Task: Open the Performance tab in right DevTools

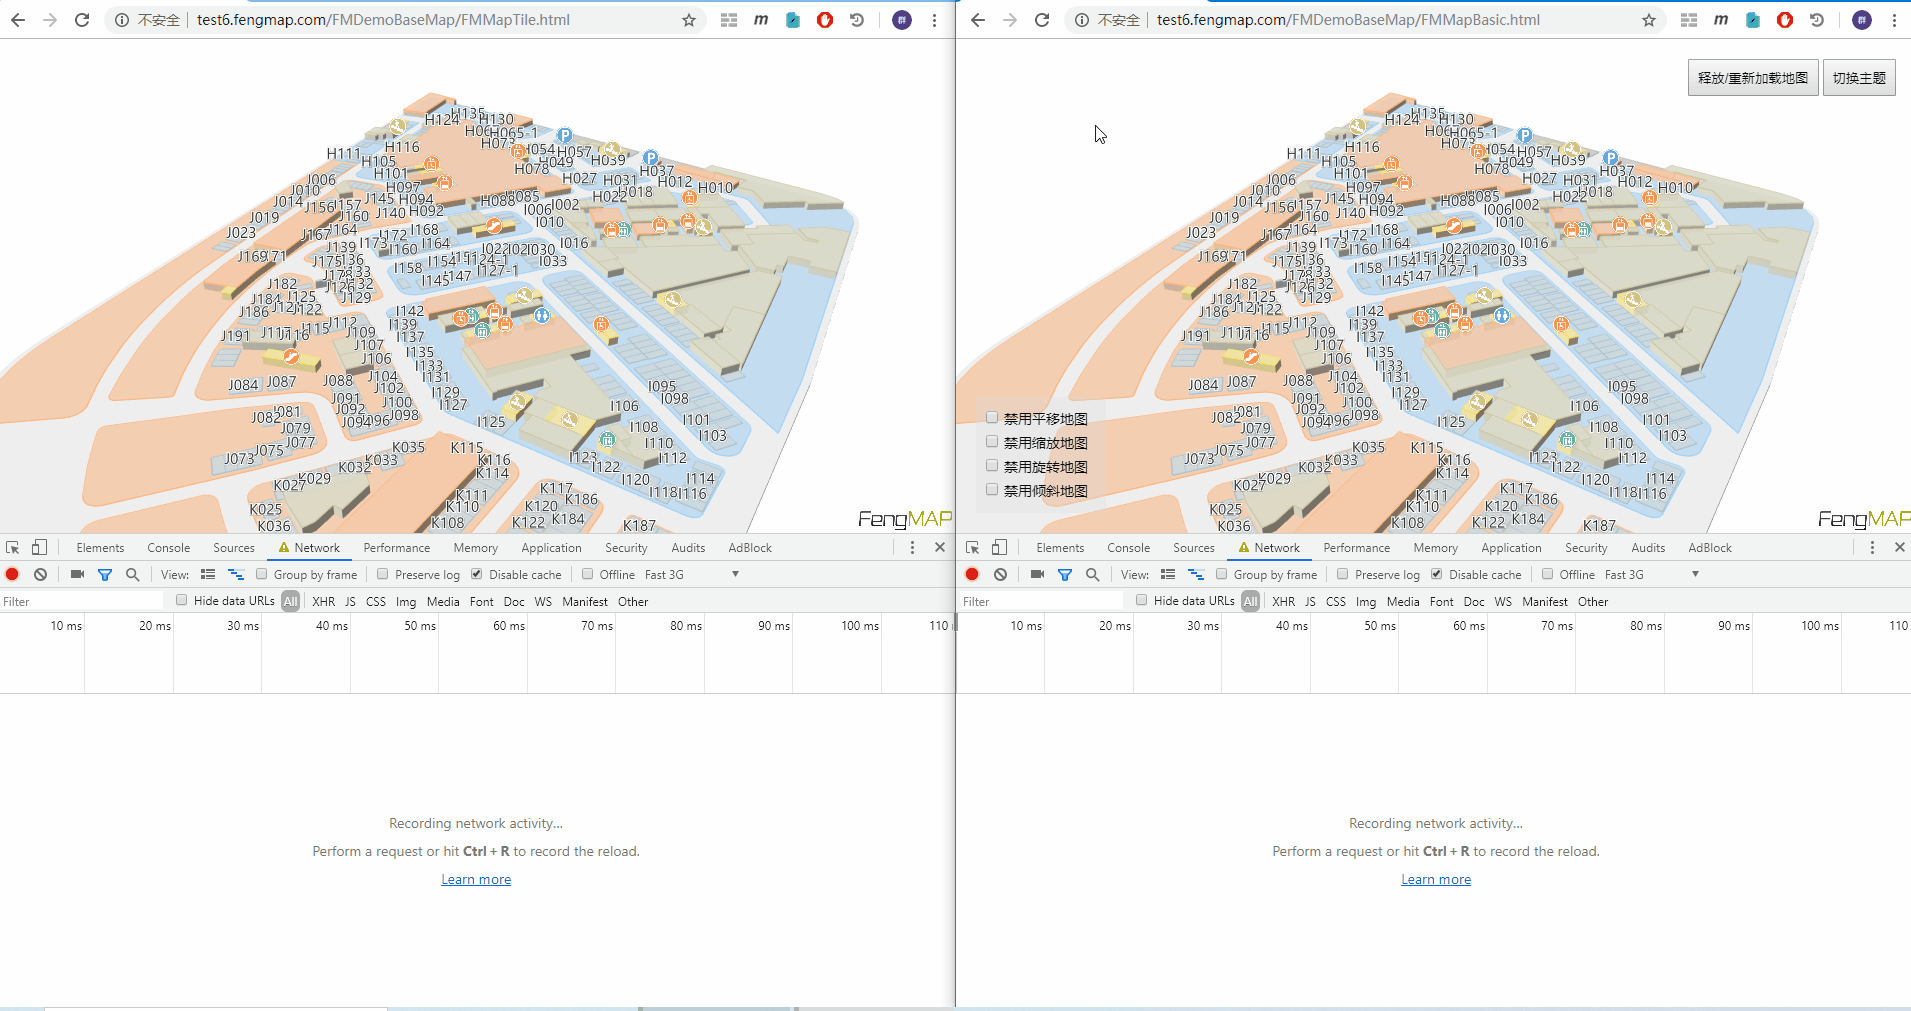Action: tap(1356, 547)
